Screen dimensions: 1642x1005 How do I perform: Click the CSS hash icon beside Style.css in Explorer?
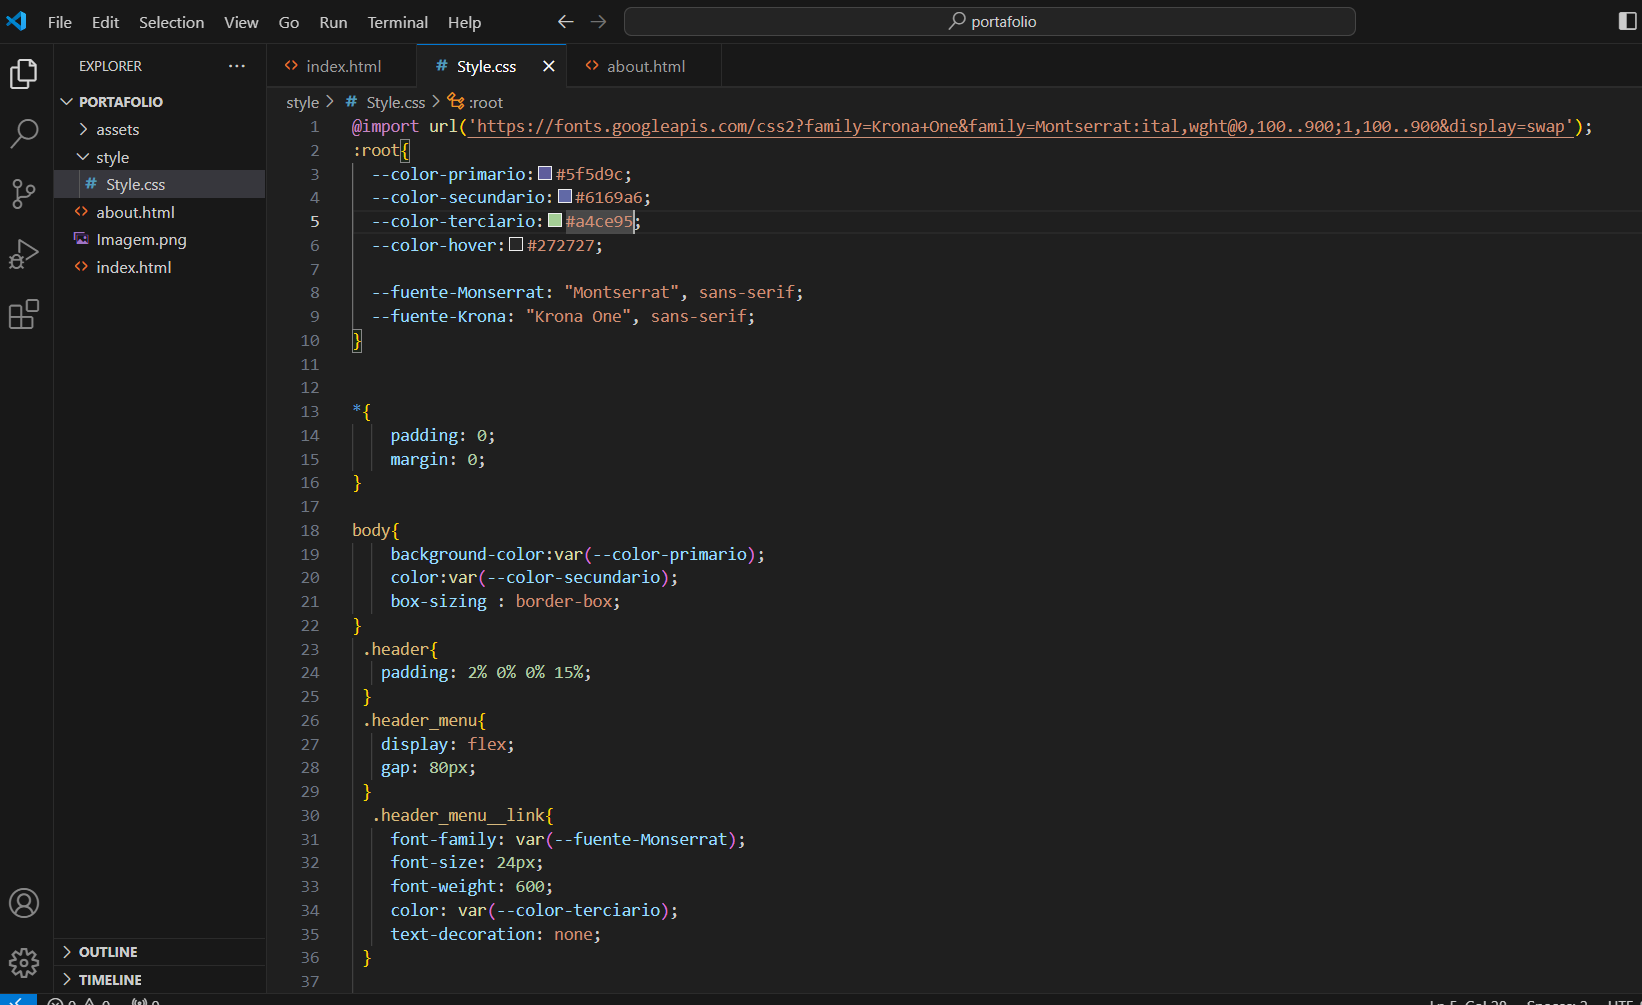tap(91, 184)
